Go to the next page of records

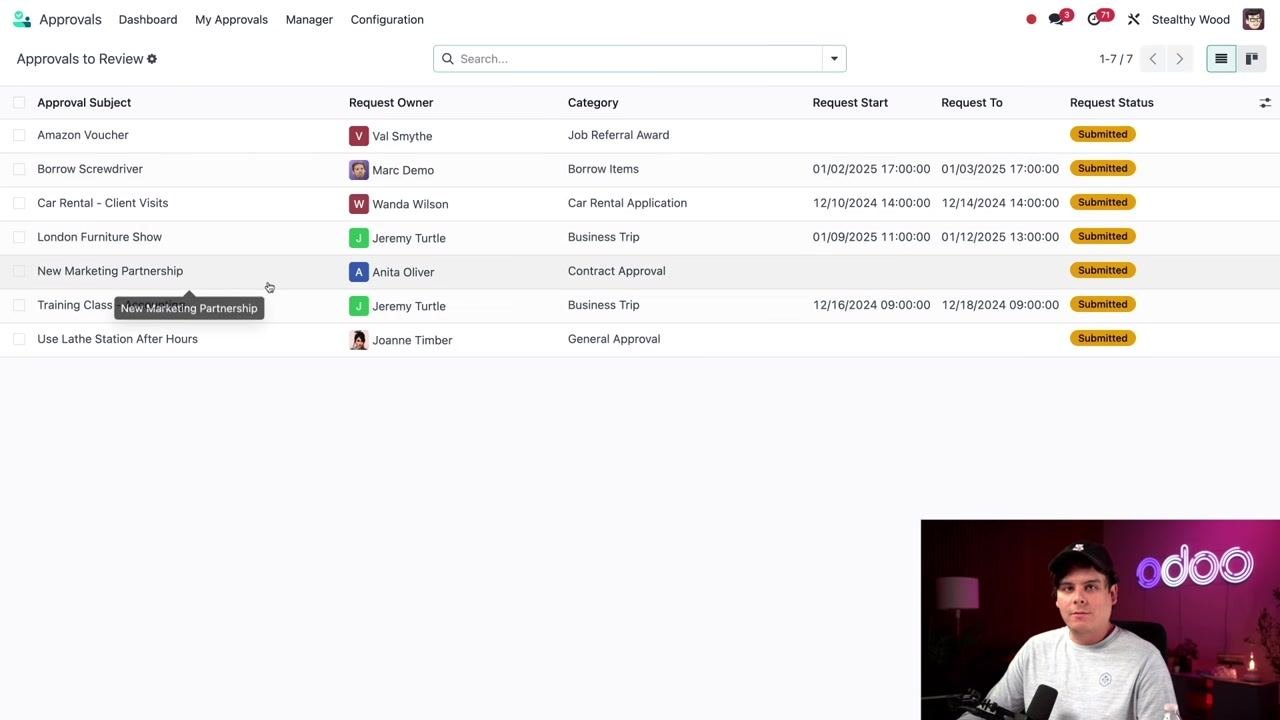[1179, 59]
